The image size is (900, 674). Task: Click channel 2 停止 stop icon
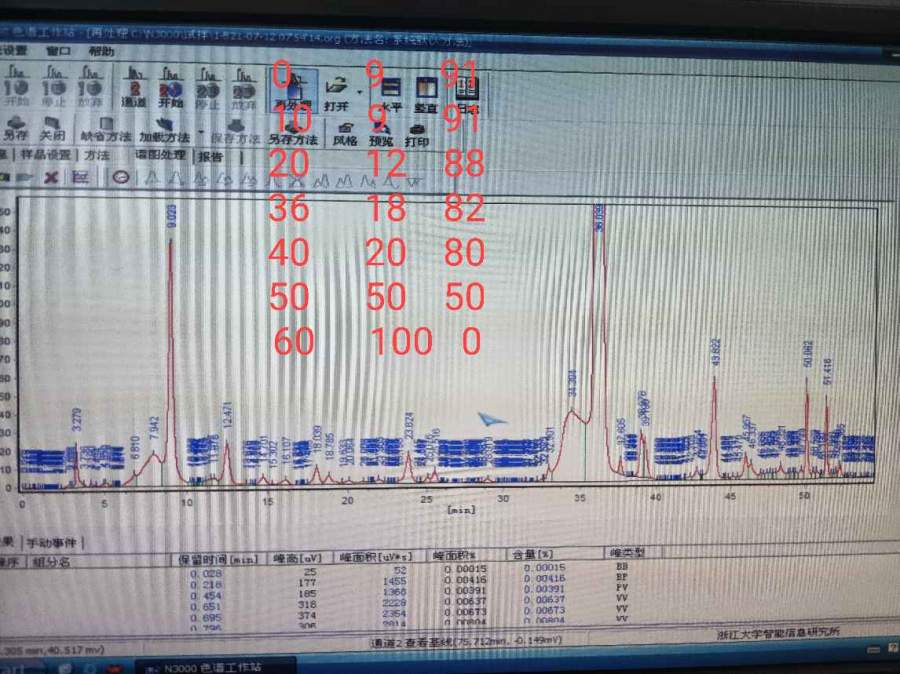[207, 88]
